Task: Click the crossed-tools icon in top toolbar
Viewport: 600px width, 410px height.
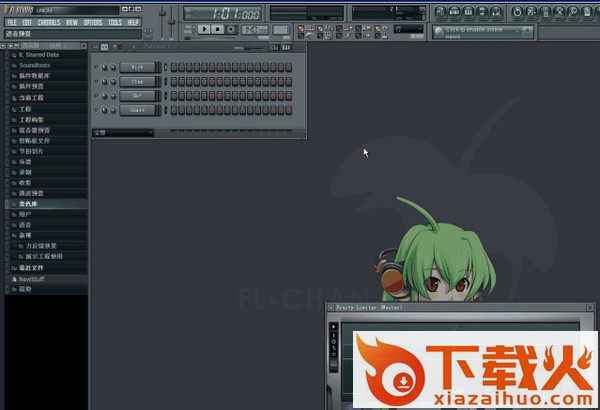Action: pyautogui.click(x=559, y=13)
